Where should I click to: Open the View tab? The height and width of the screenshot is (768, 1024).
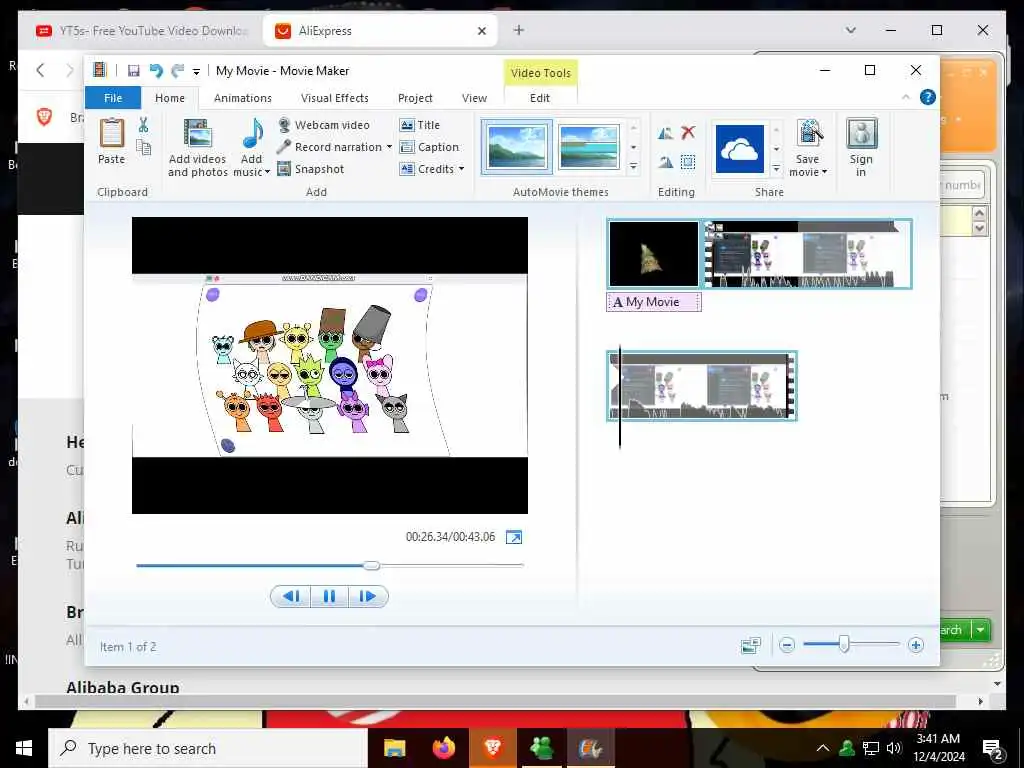tap(474, 98)
